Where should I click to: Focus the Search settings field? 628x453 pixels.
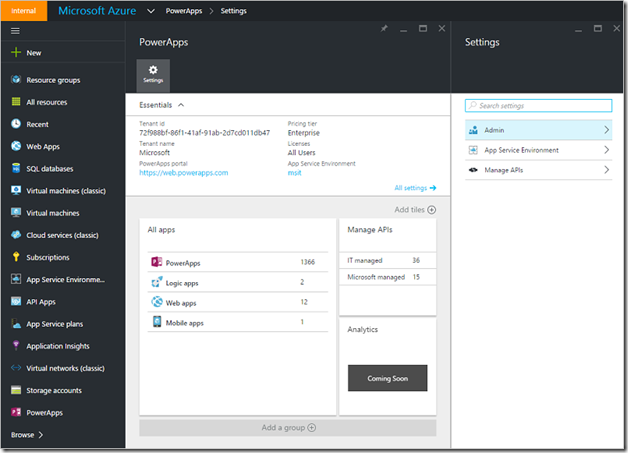pos(538,106)
